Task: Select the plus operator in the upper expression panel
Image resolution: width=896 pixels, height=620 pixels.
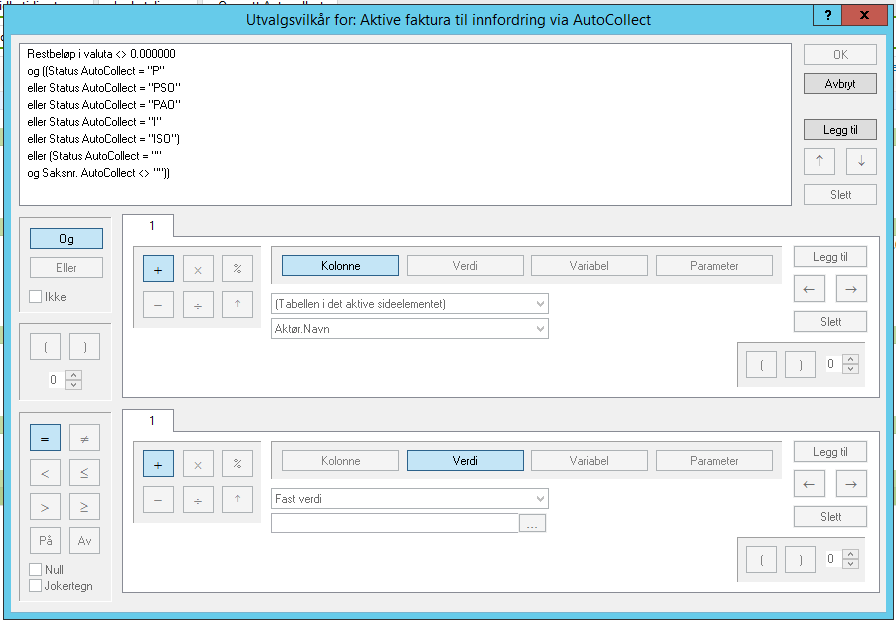Action: click(158, 270)
